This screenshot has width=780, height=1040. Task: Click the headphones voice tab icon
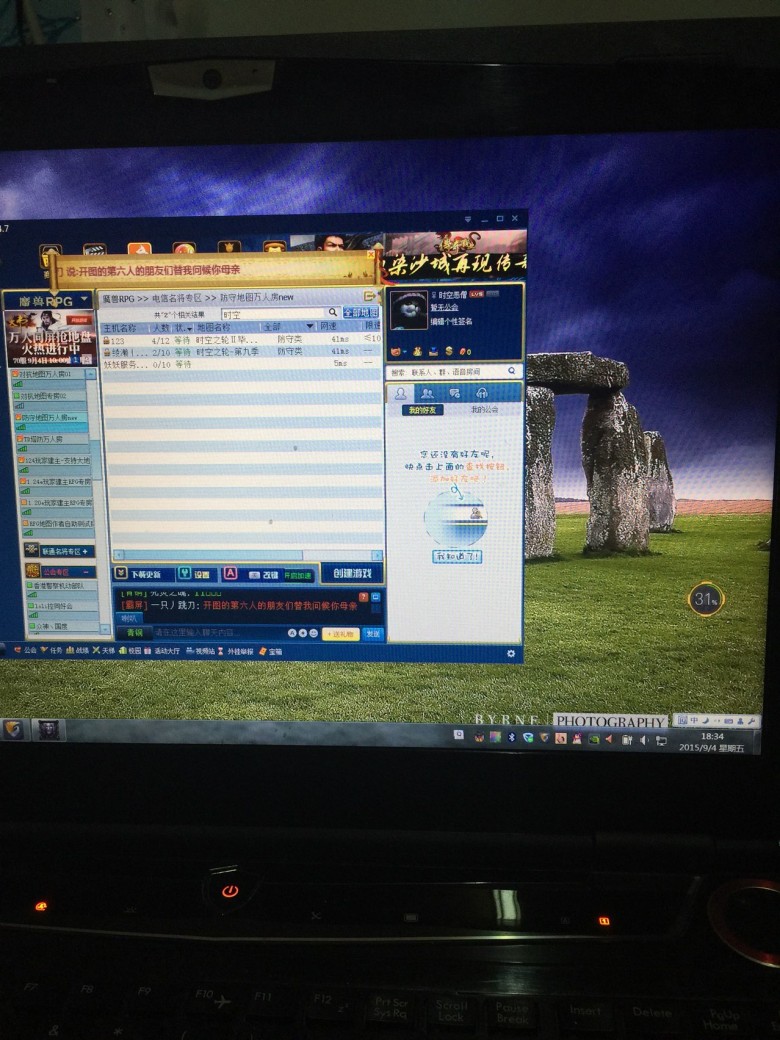(481, 393)
